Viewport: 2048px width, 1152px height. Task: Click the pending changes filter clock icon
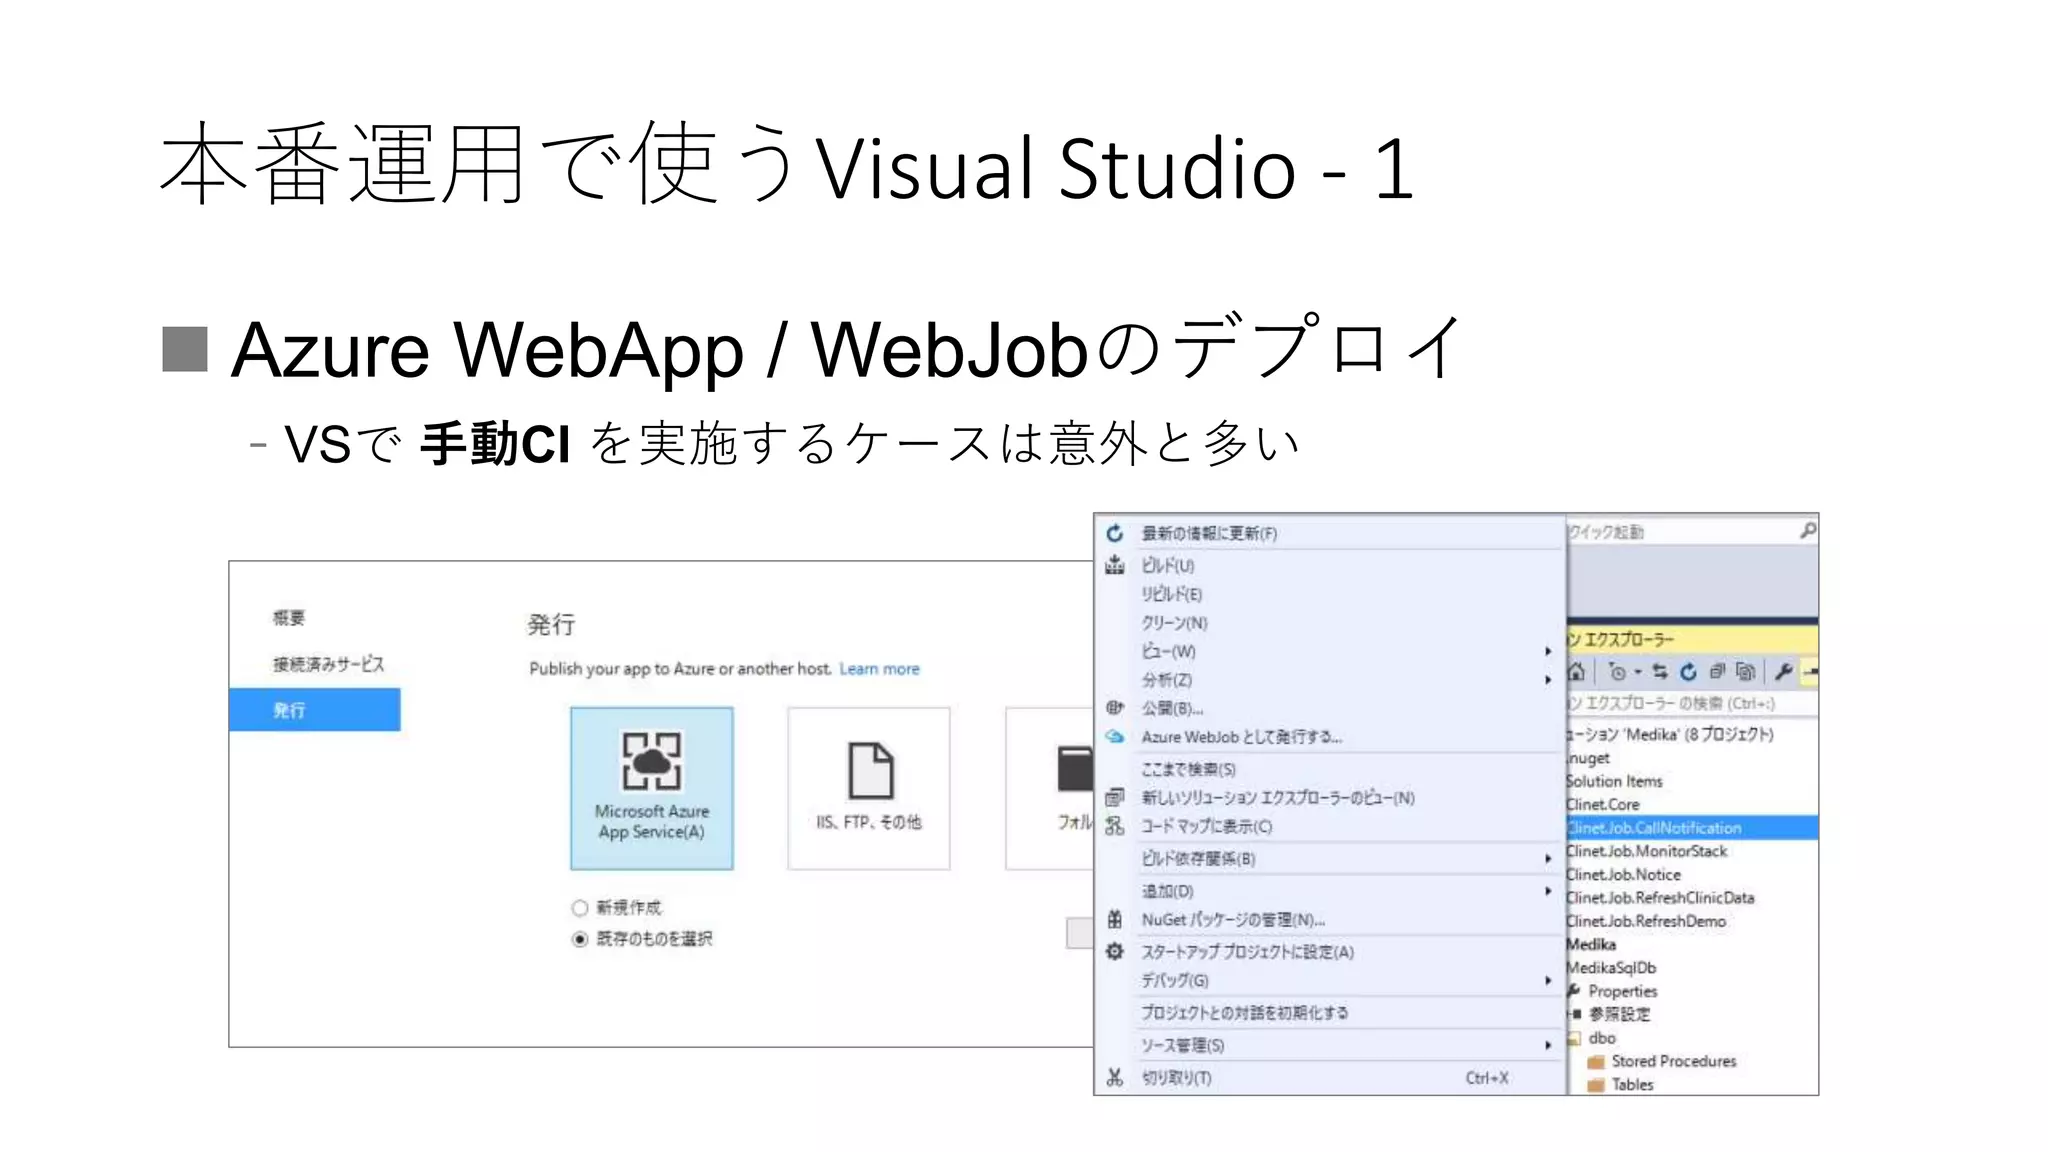point(1617,672)
